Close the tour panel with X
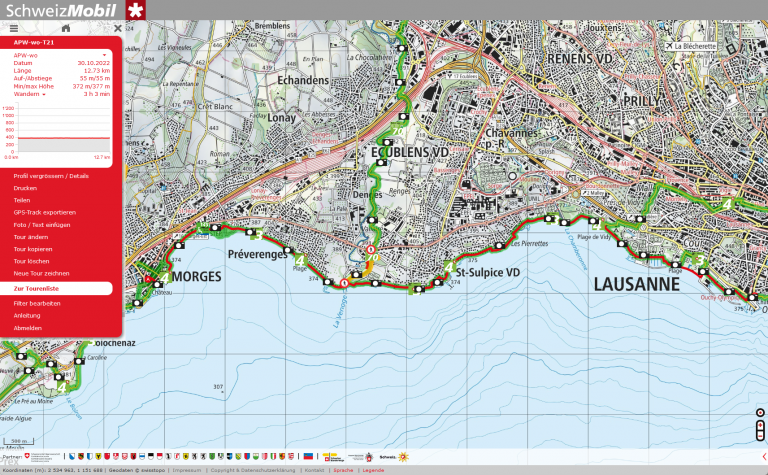The width and height of the screenshot is (768, 475). coord(117,29)
